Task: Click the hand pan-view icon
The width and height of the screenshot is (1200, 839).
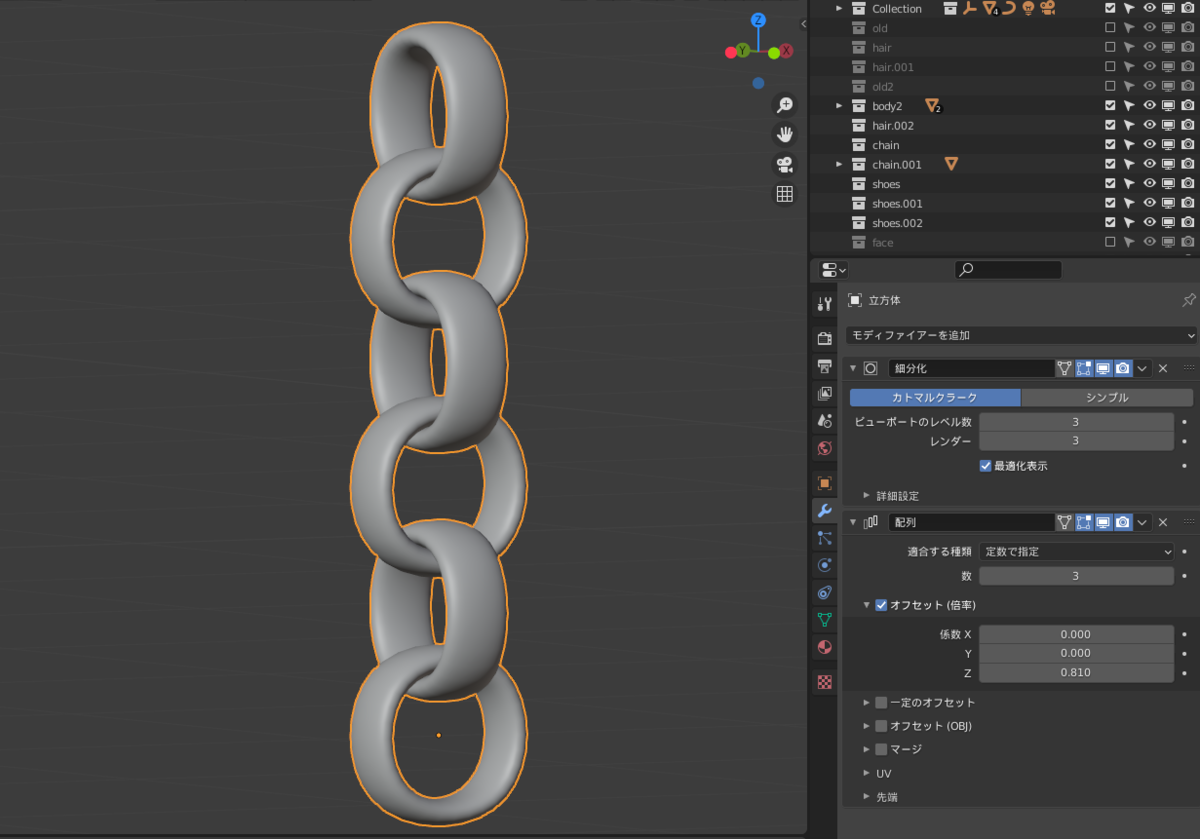Action: pos(785,134)
